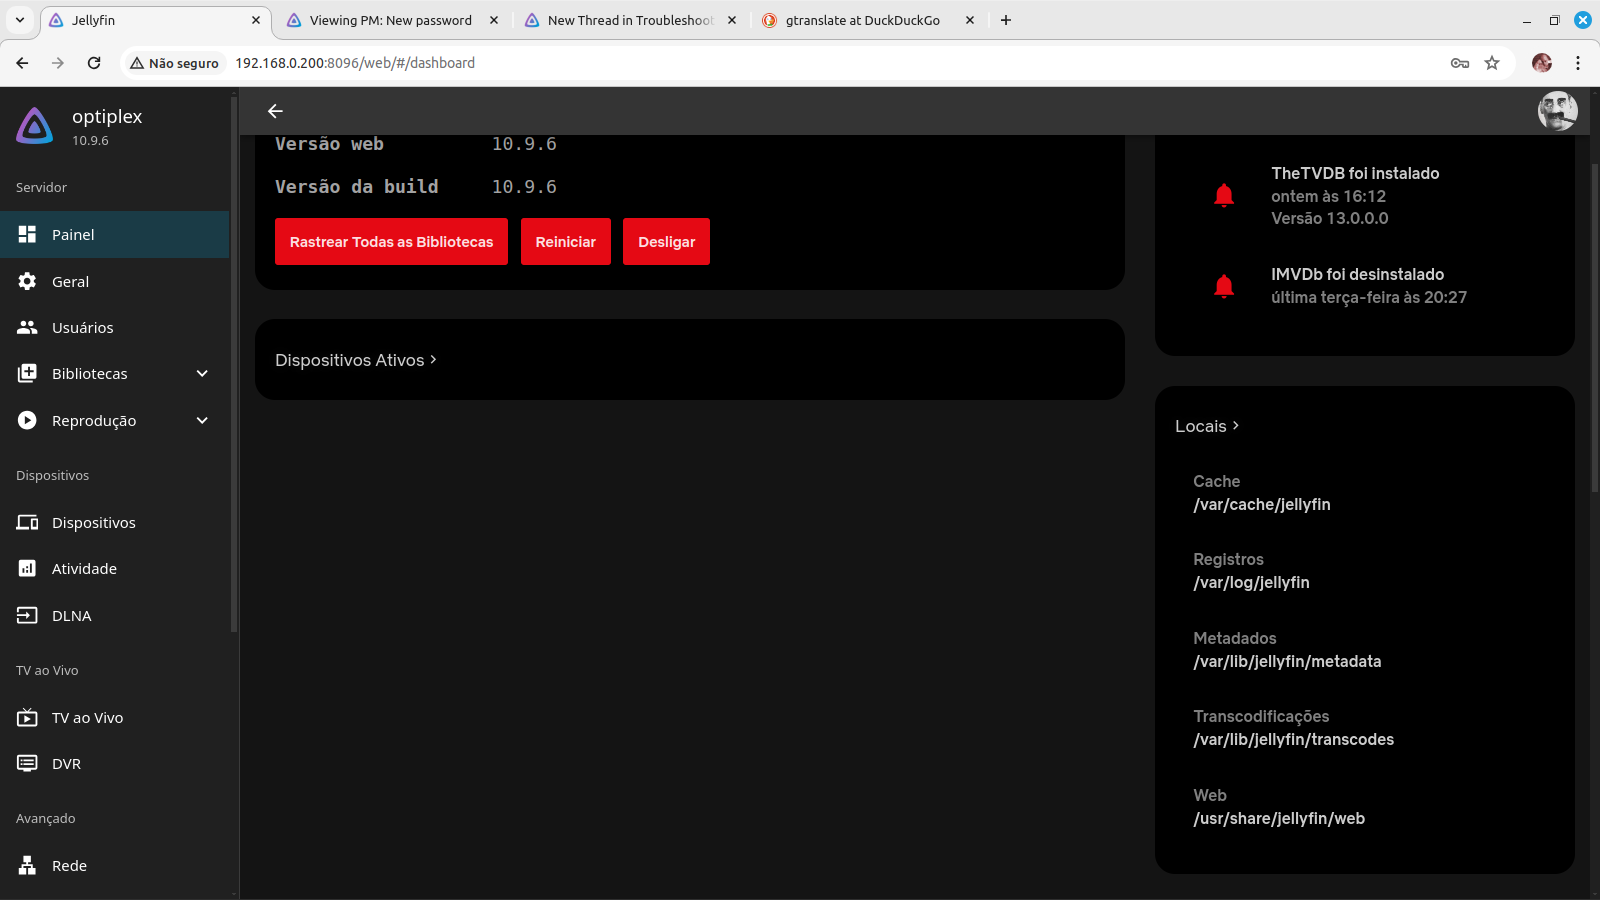The height and width of the screenshot is (900, 1600).
Task: Click the browser address bar URL
Action: (355, 63)
